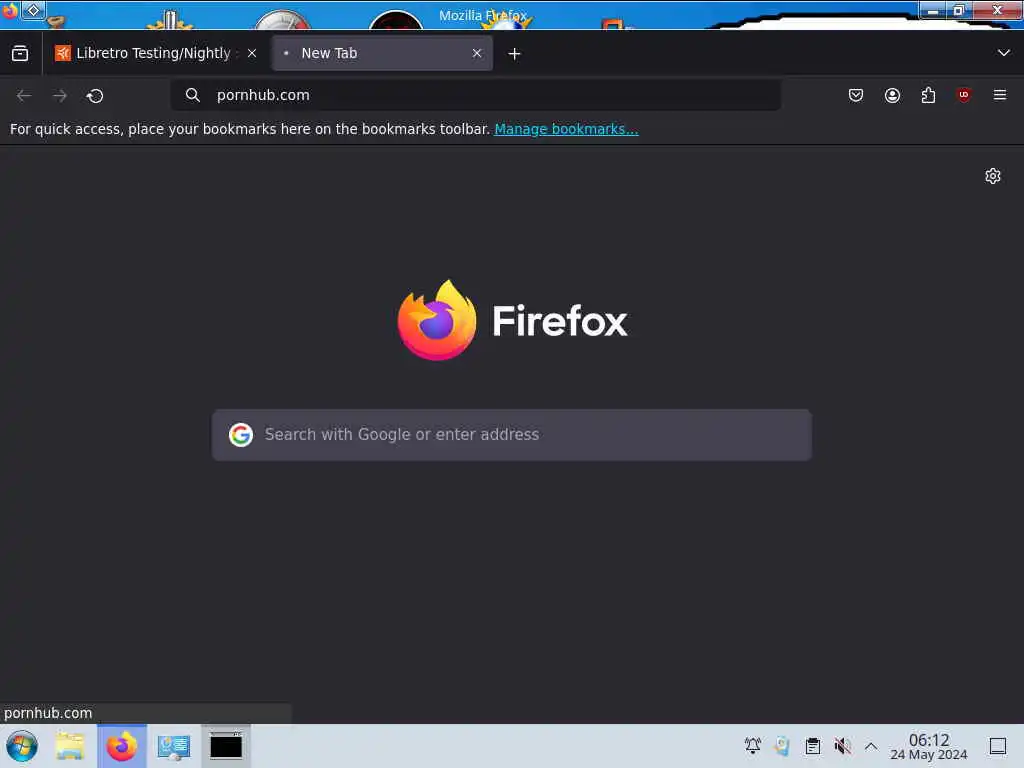The width and height of the screenshot is (1024, 768).
Task: Go forward one page
Action: (x=60, y=95)
